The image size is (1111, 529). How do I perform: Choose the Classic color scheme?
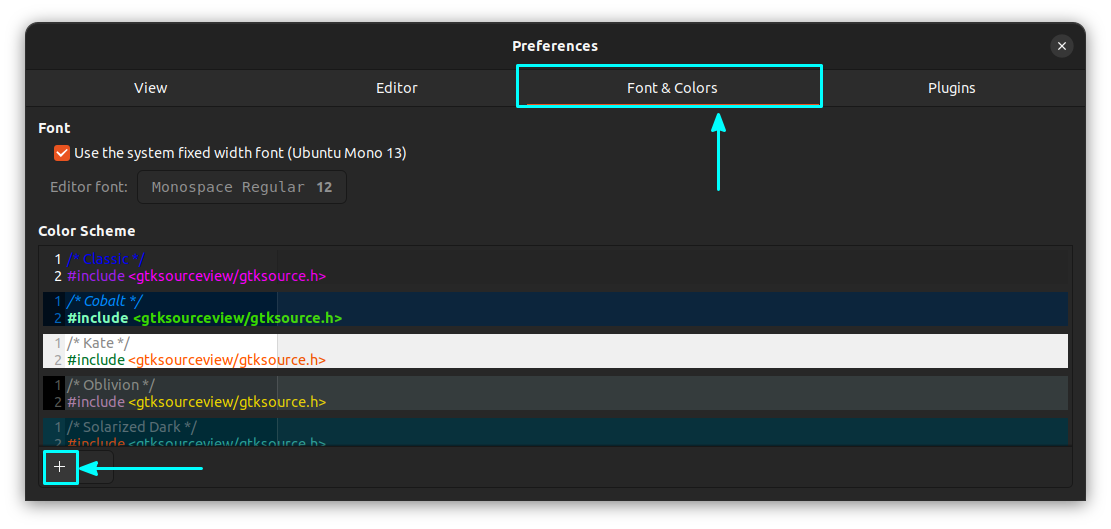tap(555, 268)
